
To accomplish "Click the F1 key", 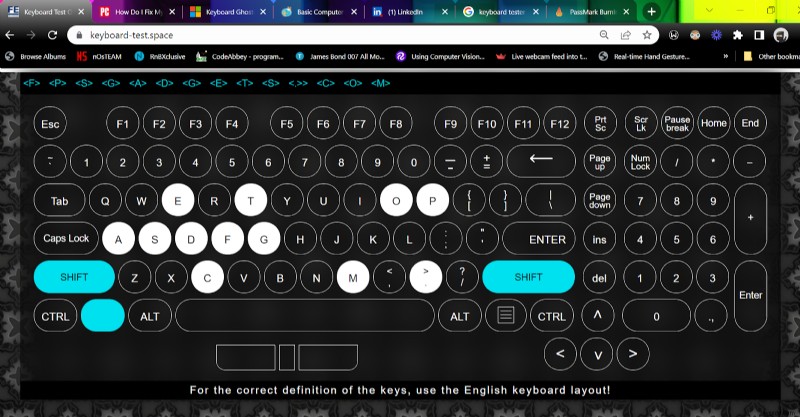I will 122,124.
